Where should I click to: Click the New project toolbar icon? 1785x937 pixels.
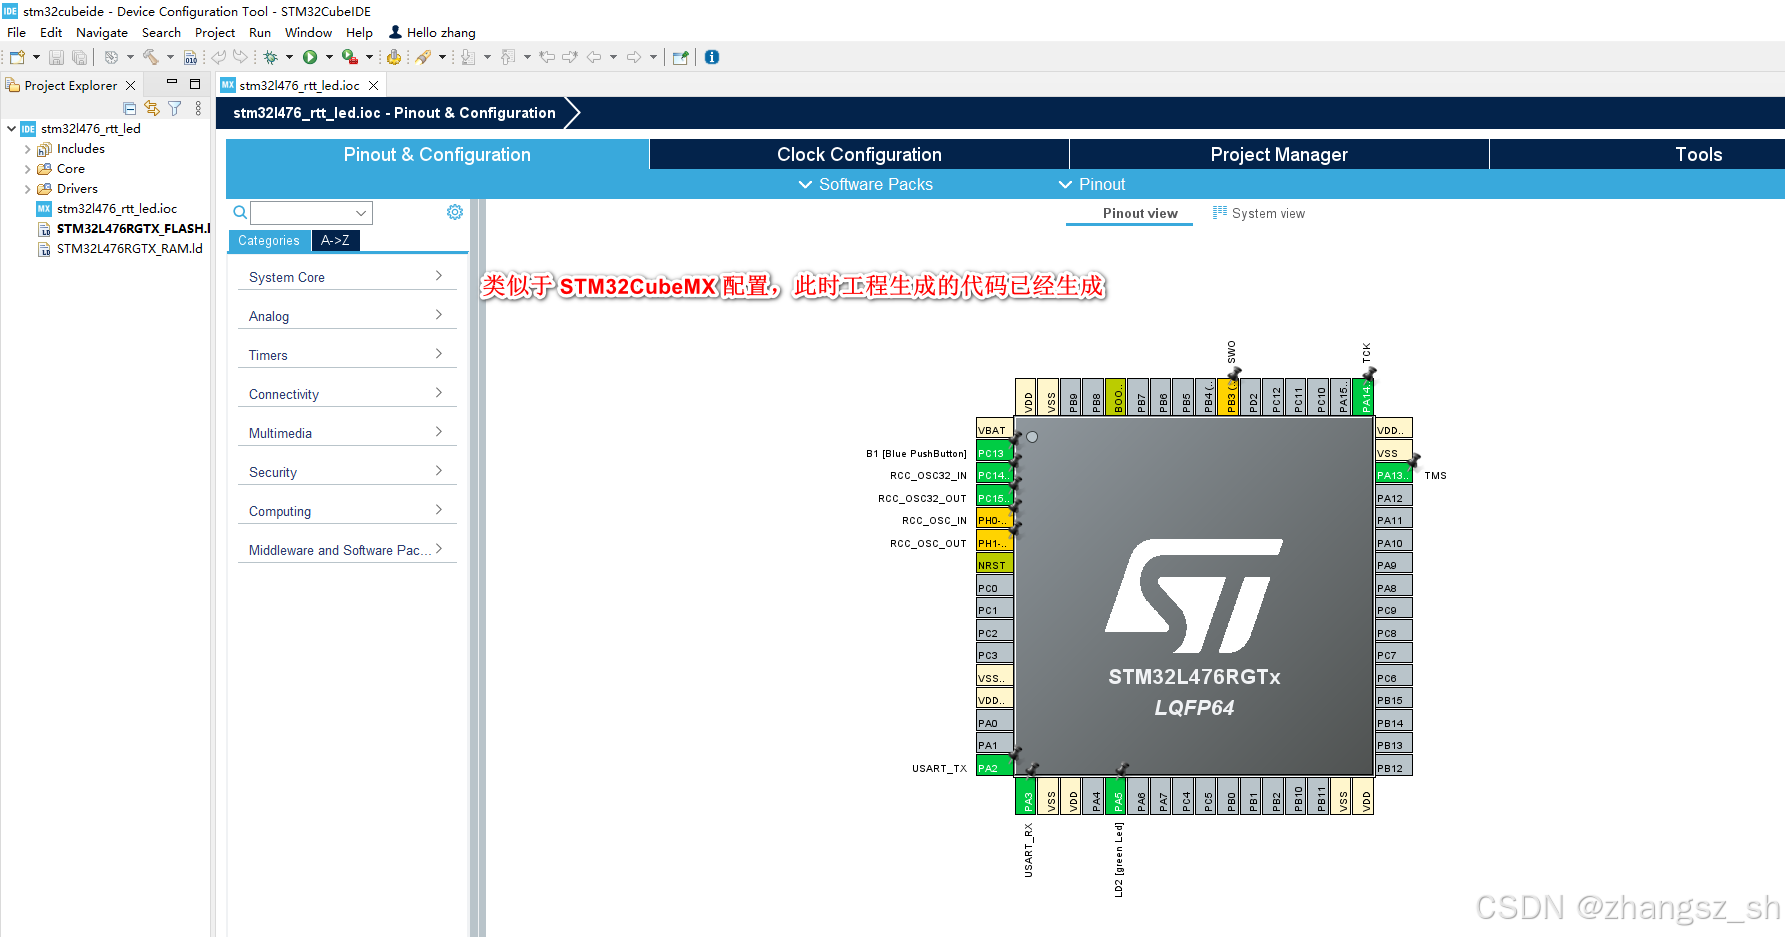[17, 57]
